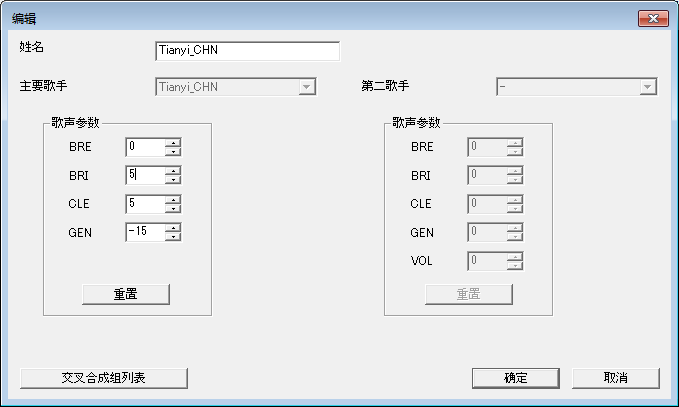This screenshot has height=407, width=679.
Task: Click second singer VOL value field
Action: click(487, 261)
